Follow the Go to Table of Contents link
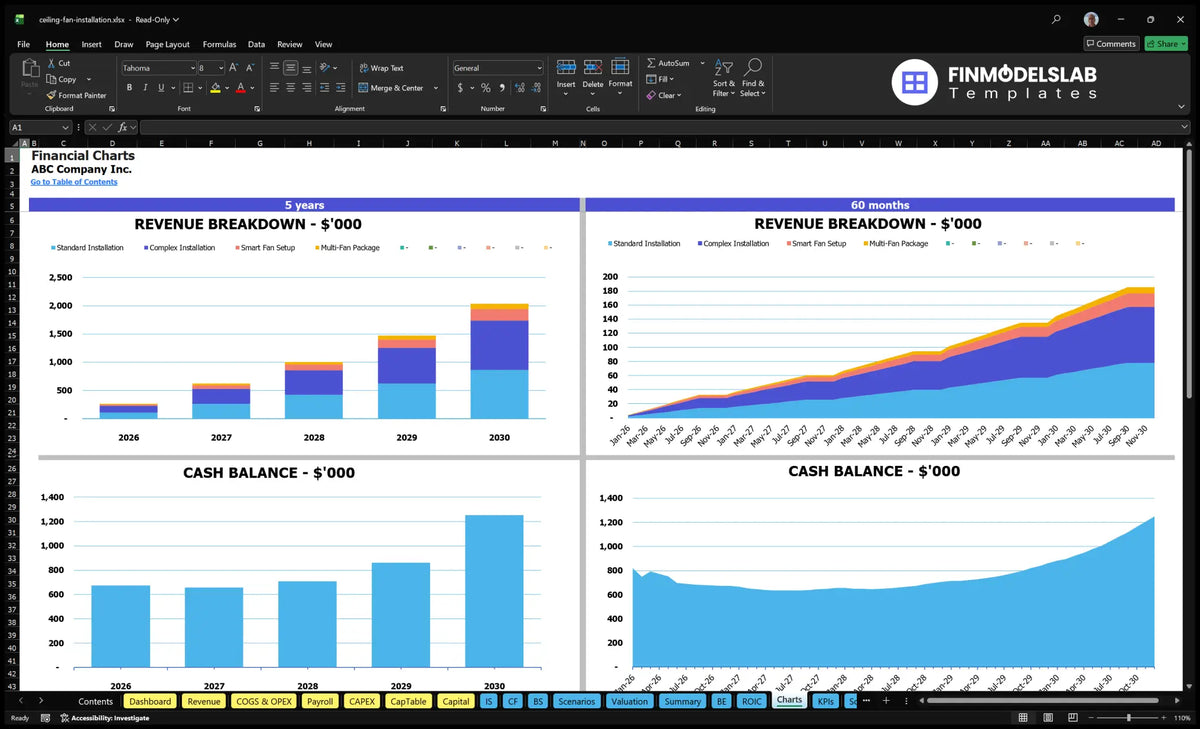Image resolution: width=1200 pixels, height=729 pixels. pyautogui.click(x=74, y=182)
